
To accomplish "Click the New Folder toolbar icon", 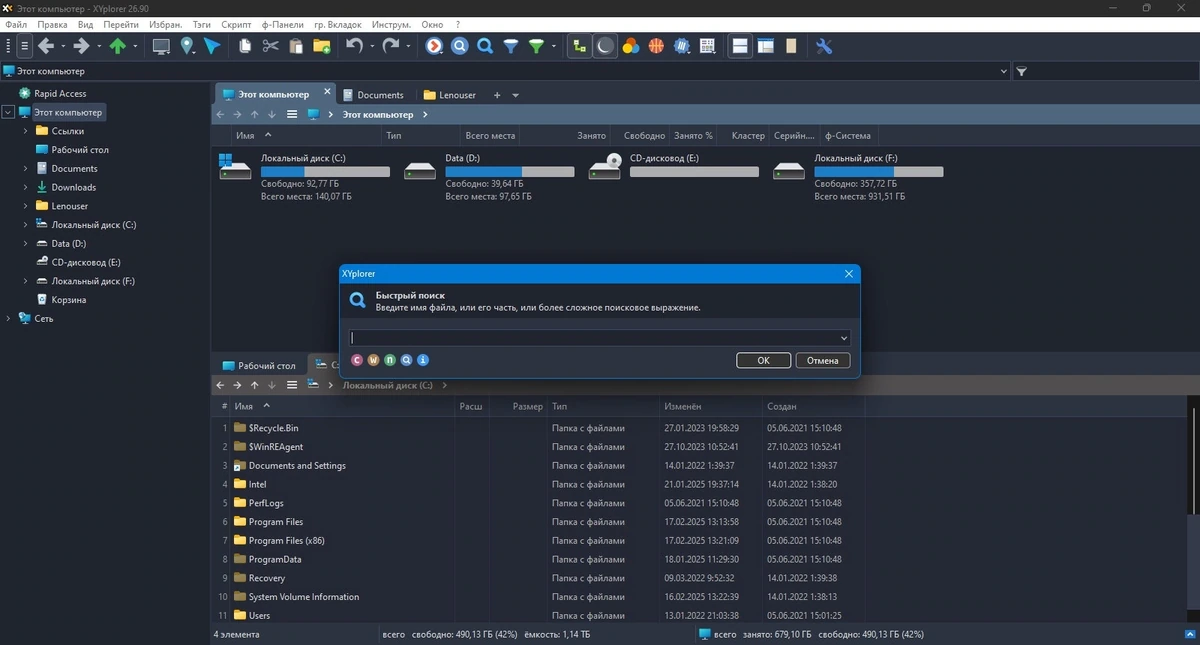I will pyautogui.click(x=321, y=46).
